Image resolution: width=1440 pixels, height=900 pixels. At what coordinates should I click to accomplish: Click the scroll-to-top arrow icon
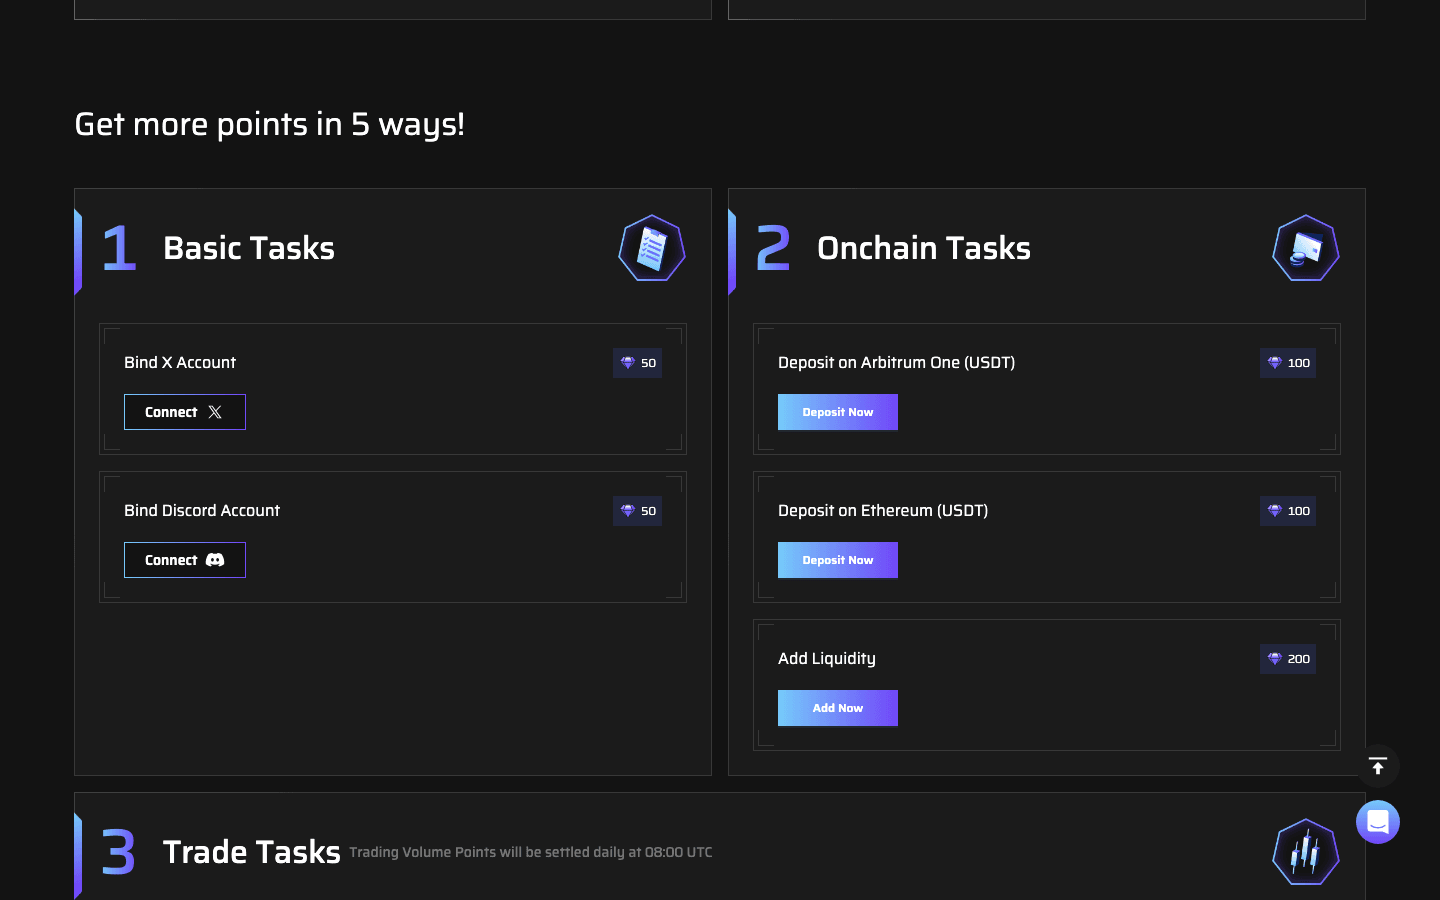1378,766
